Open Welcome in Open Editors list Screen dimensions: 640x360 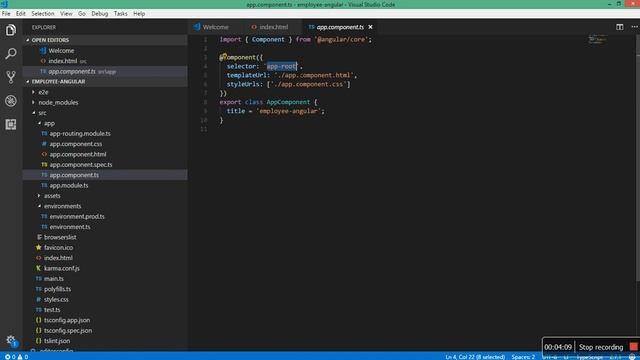click(x=105, y=51)
